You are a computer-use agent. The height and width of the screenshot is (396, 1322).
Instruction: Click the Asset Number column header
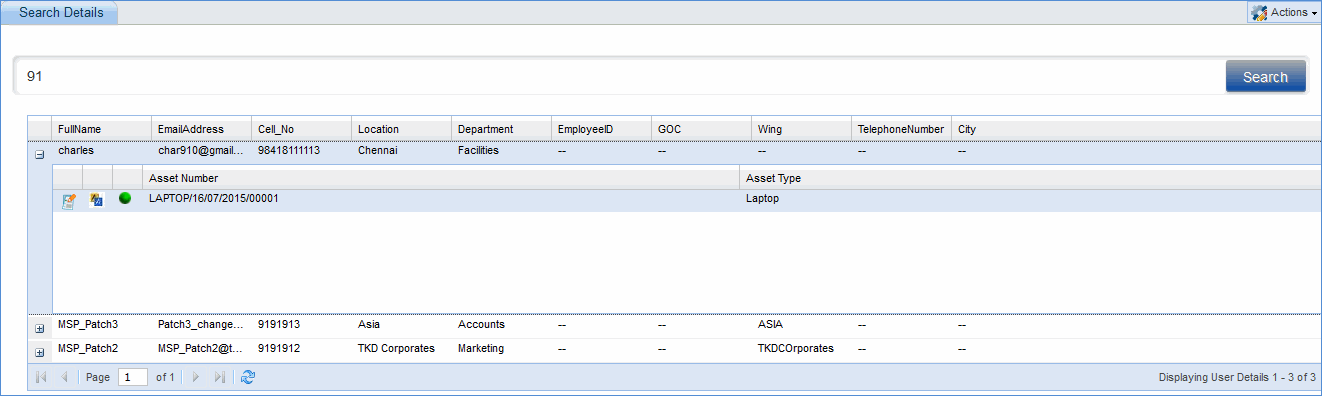[440, 178]
